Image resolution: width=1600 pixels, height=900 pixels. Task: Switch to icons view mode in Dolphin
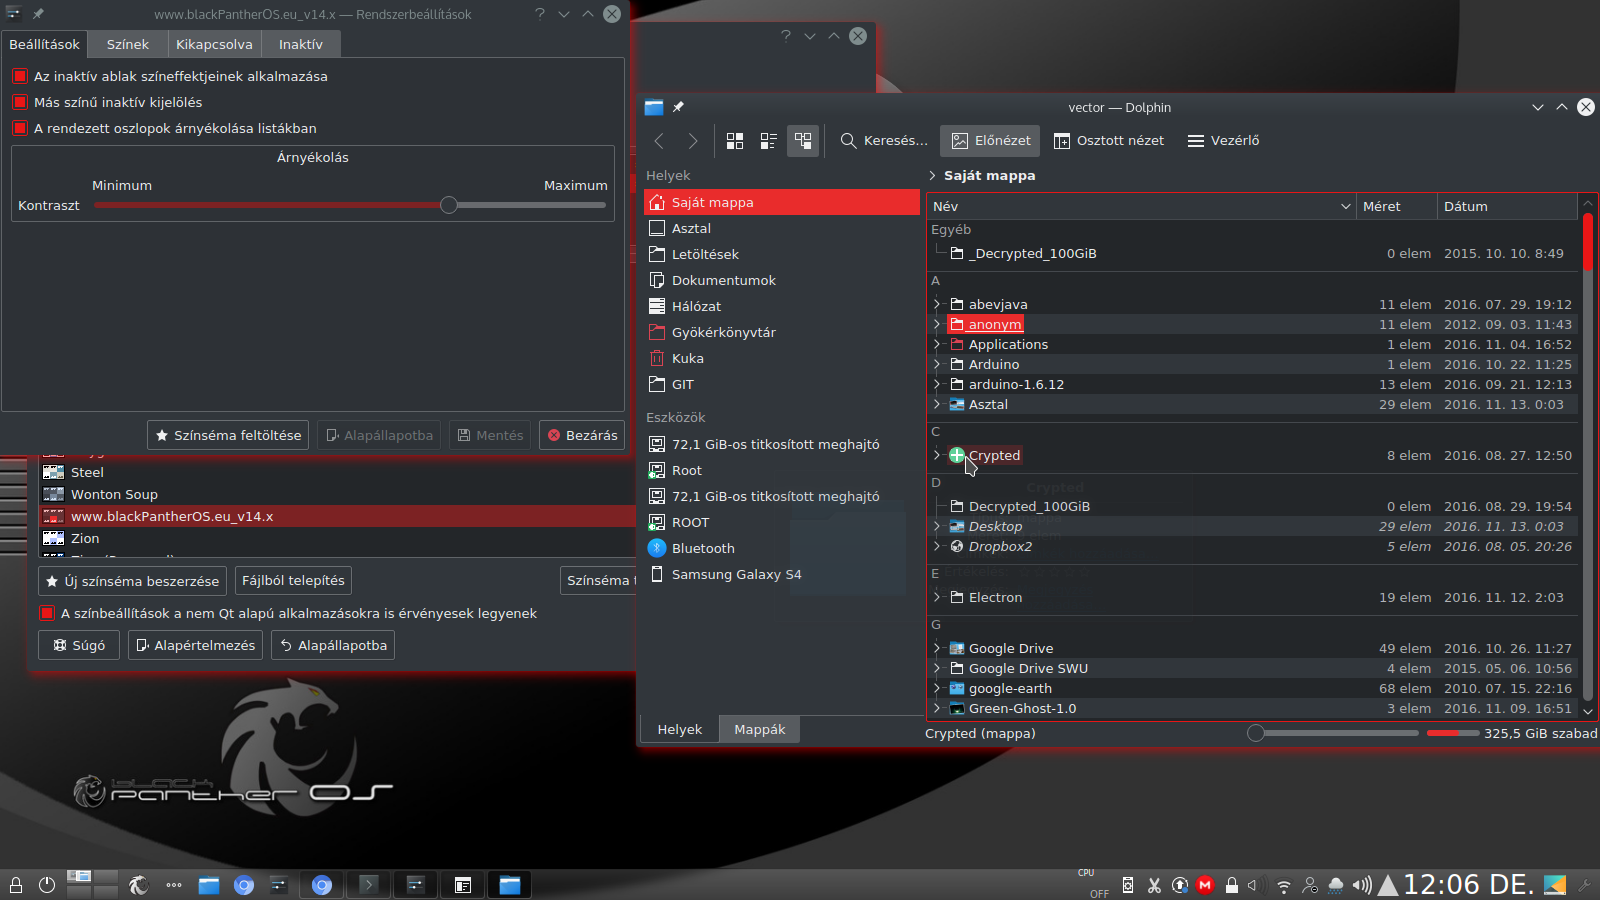click(735, 141)
